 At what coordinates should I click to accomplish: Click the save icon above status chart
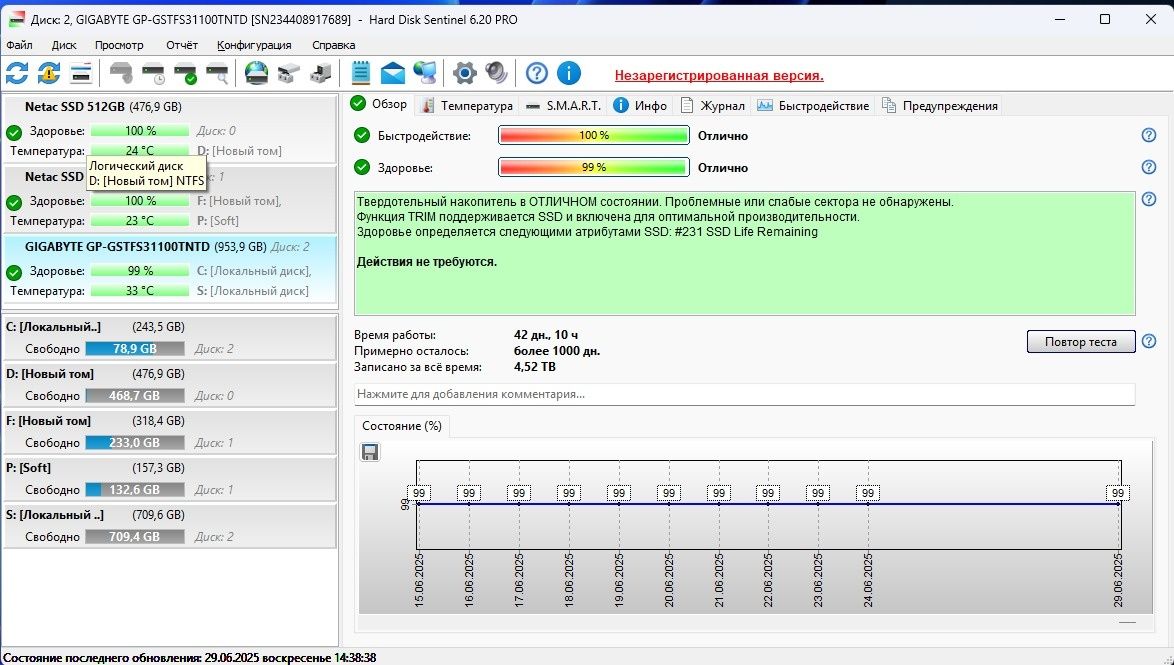coord(371,452)
